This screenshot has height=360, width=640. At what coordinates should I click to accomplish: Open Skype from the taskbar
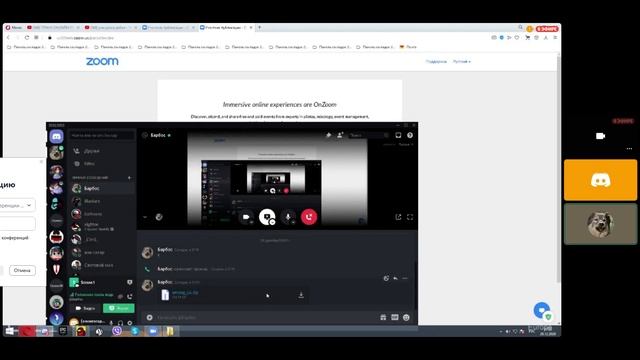click(x=135, y=331)
